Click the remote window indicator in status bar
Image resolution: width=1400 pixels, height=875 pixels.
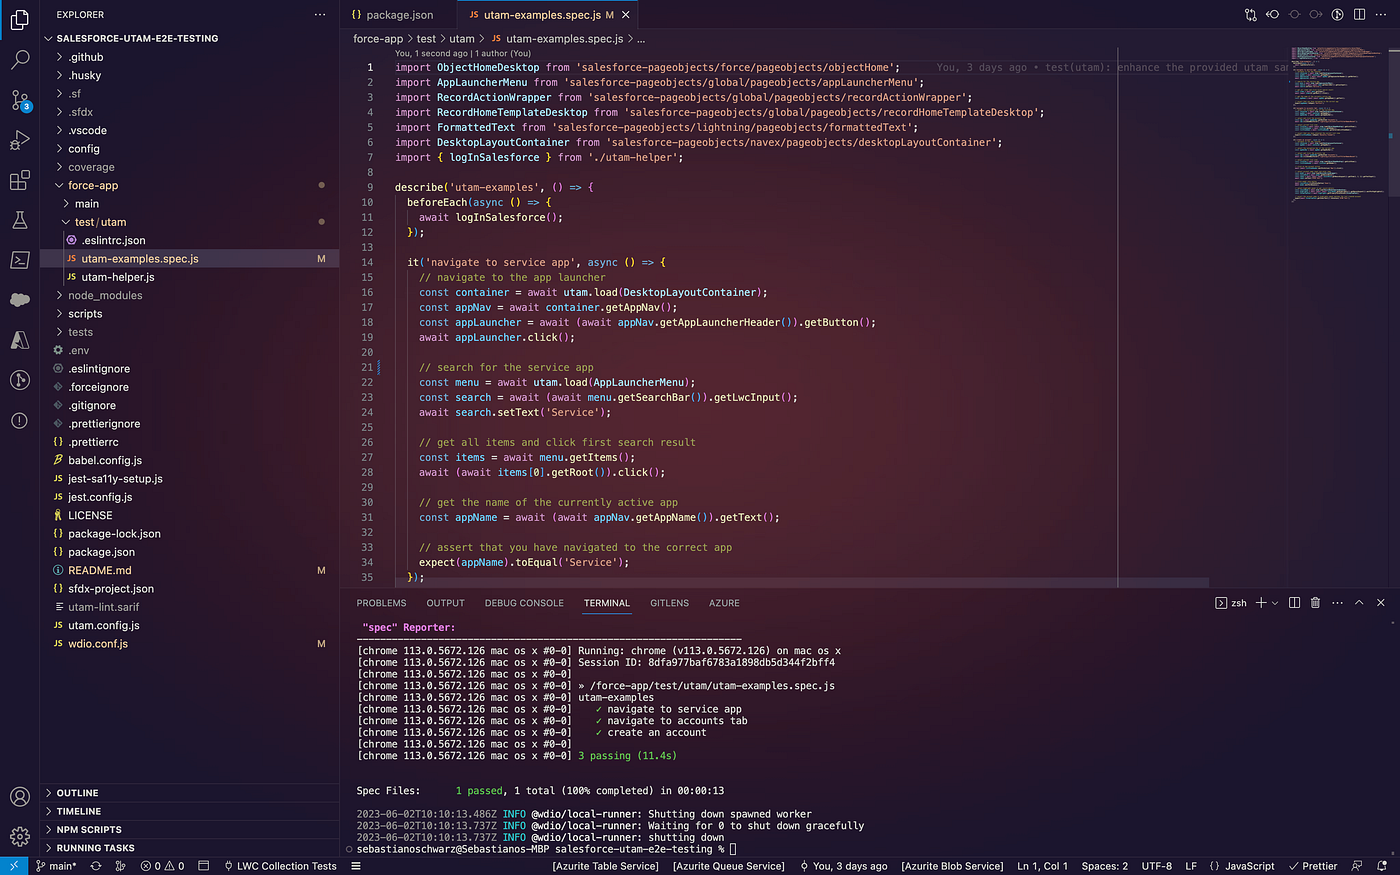(14, 866)
